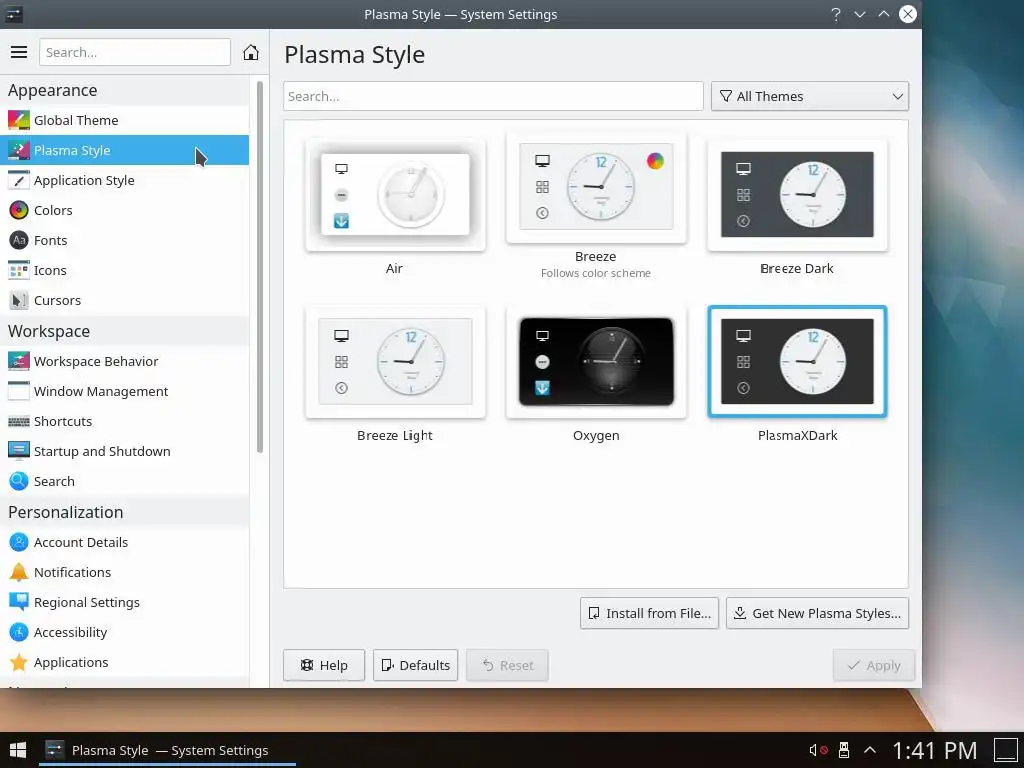Open Global Theme settings
This screenshot has height=768, width=1024.
pos(124,120)
